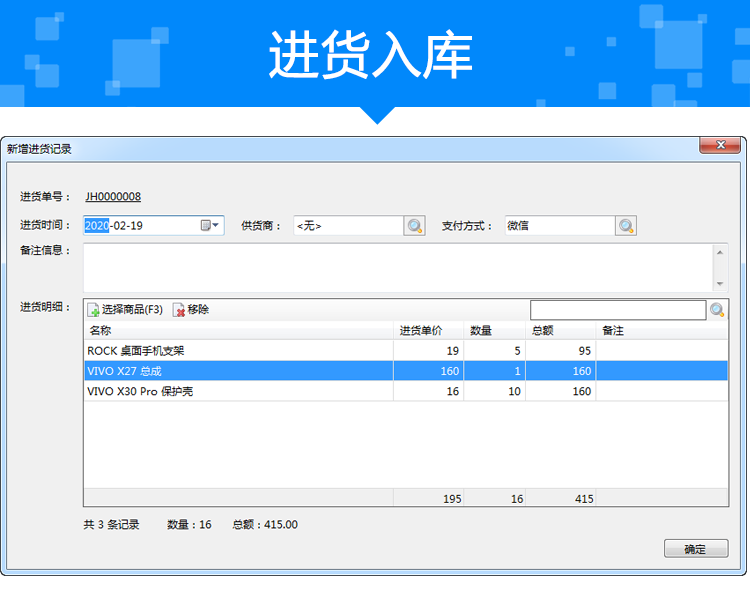The height and width of the screenshot is (605, 750).
Task: Sort by the 进货单价 column header
Action: pos(428,331)
